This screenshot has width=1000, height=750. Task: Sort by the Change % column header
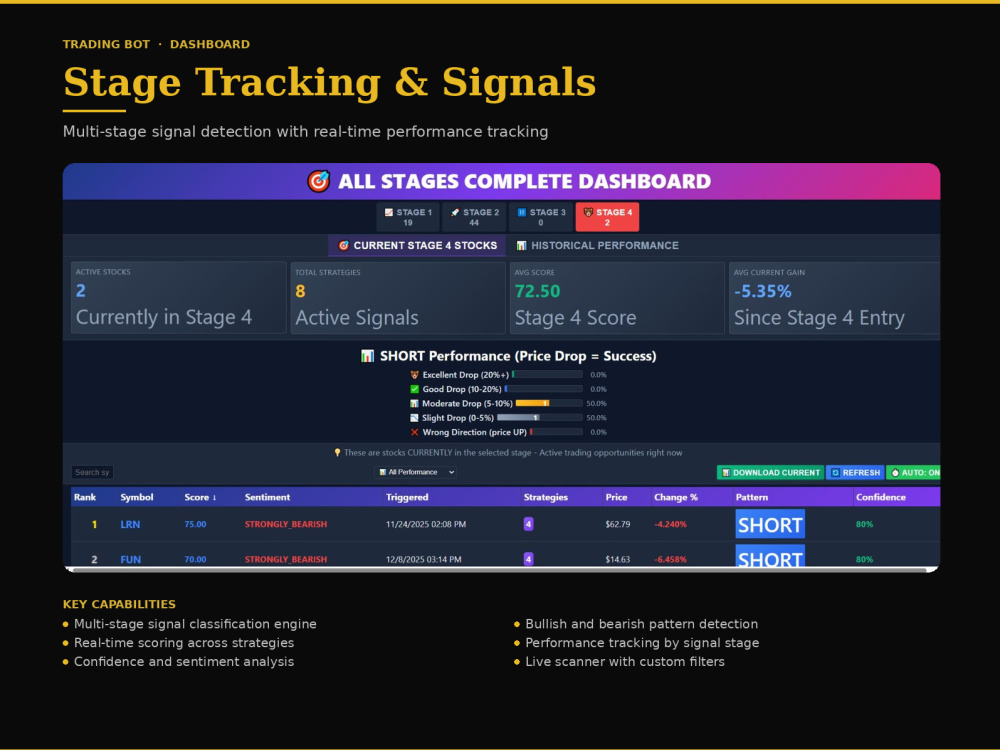[676, 497]
